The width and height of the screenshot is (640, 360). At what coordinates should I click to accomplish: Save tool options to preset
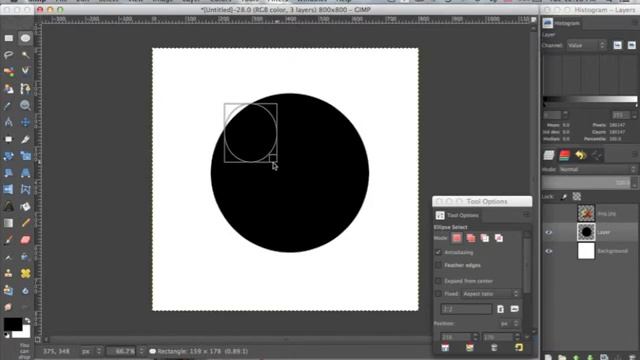coord(445,348)
